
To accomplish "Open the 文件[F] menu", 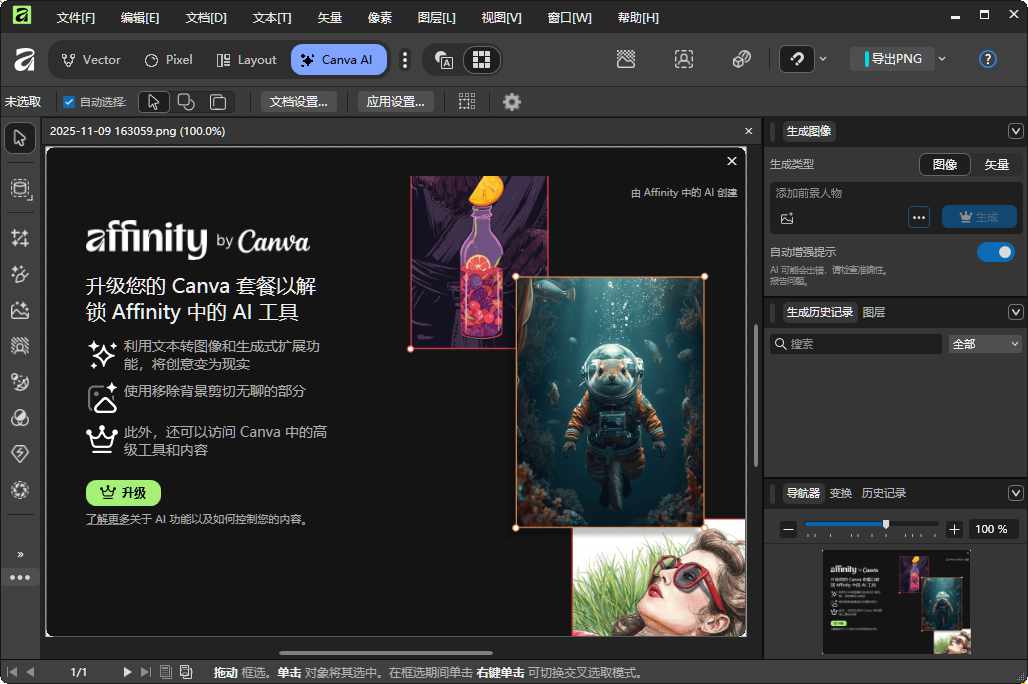I will (x=76, y=18).
